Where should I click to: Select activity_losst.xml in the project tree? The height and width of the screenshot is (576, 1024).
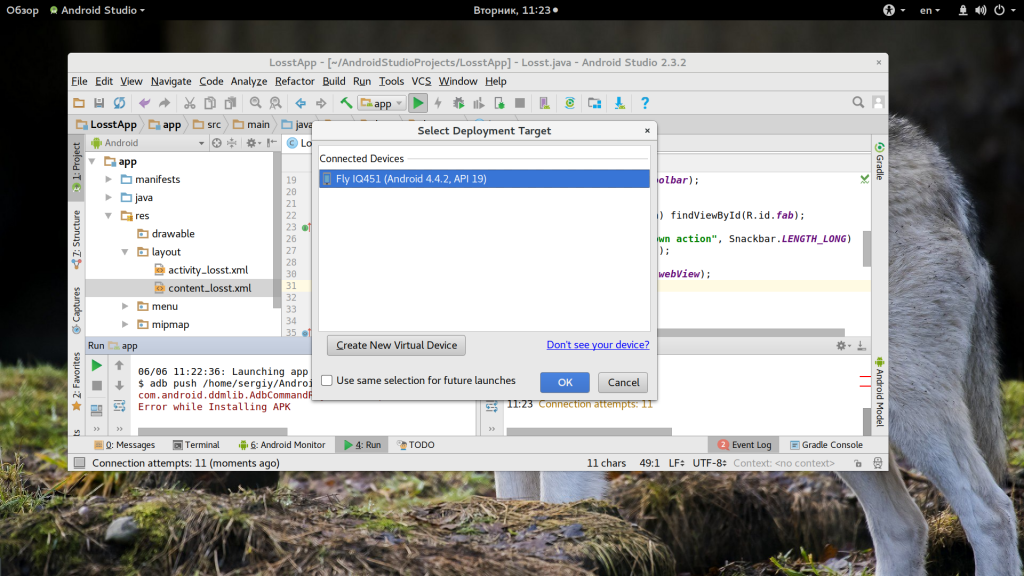tap(207, 270)
